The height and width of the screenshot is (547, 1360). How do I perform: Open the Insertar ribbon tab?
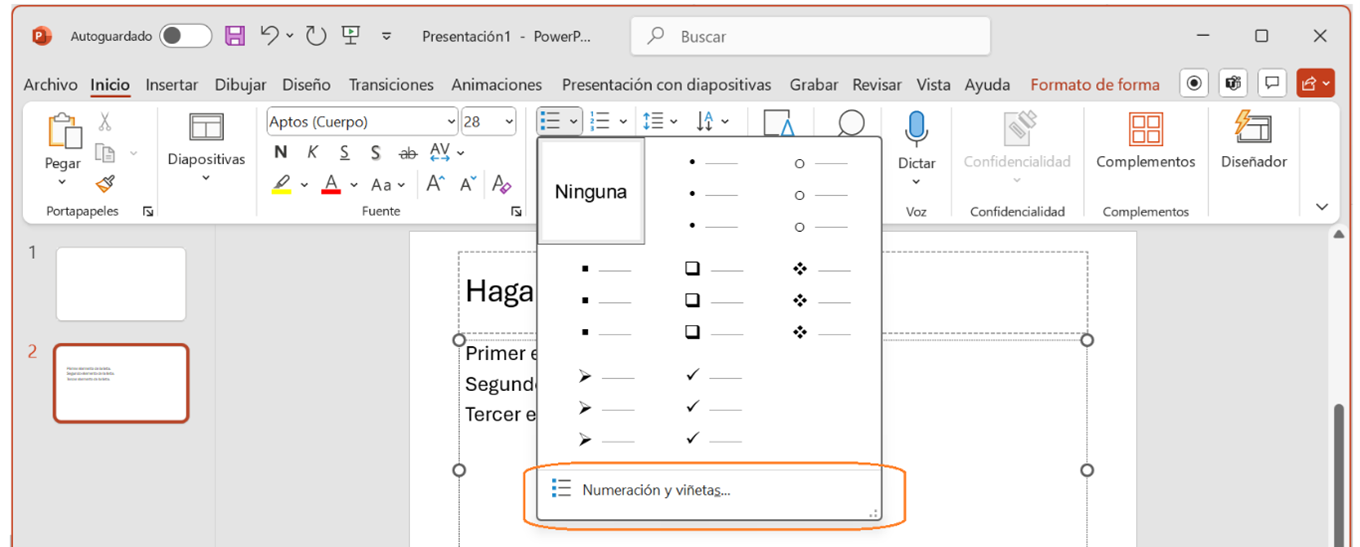[x=172, y=85]
